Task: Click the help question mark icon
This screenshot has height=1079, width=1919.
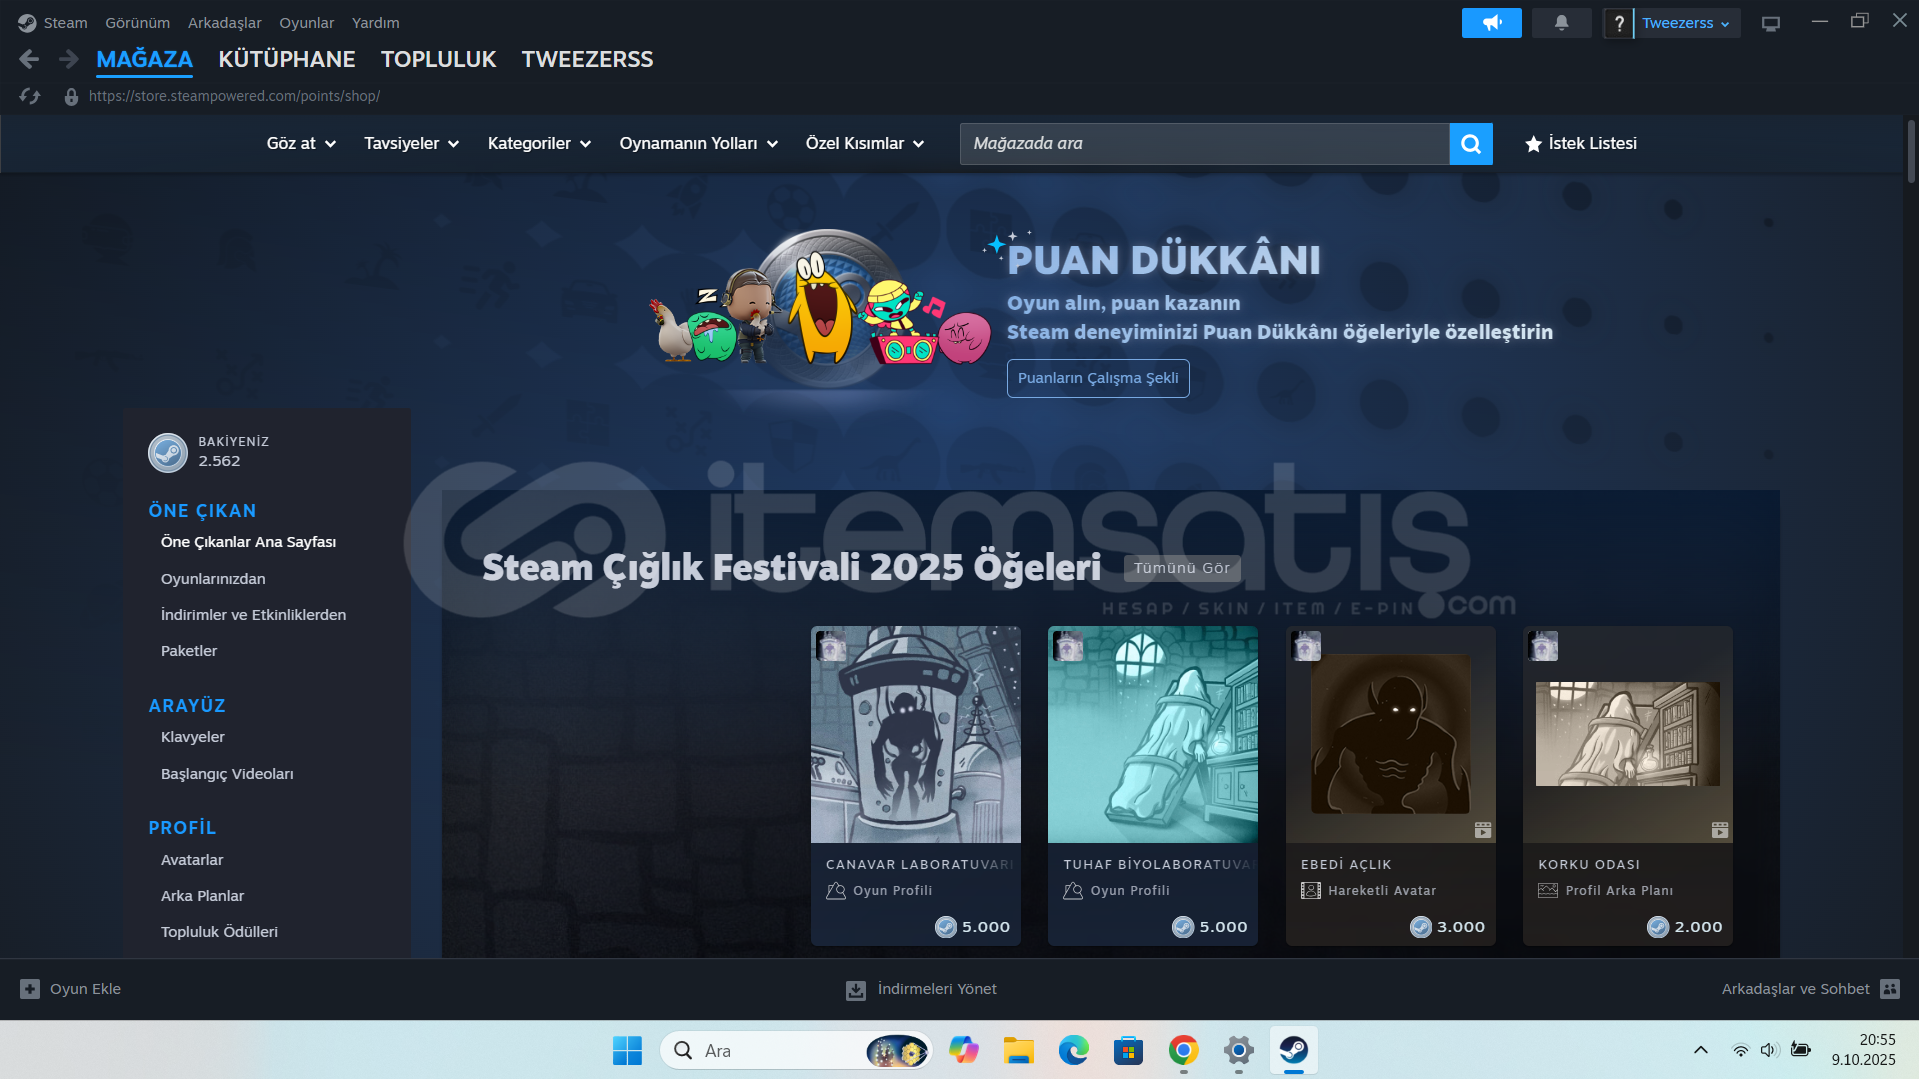Action: 1618,23
